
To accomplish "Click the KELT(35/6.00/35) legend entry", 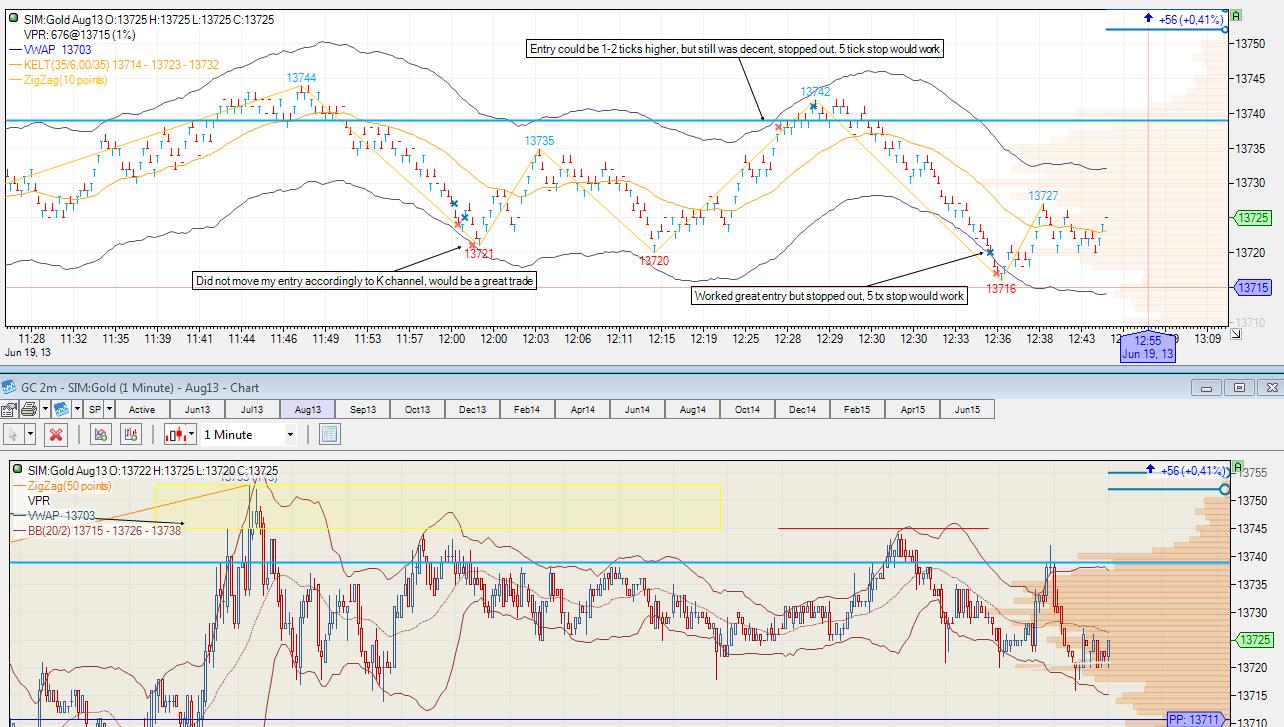I will 114,65.
